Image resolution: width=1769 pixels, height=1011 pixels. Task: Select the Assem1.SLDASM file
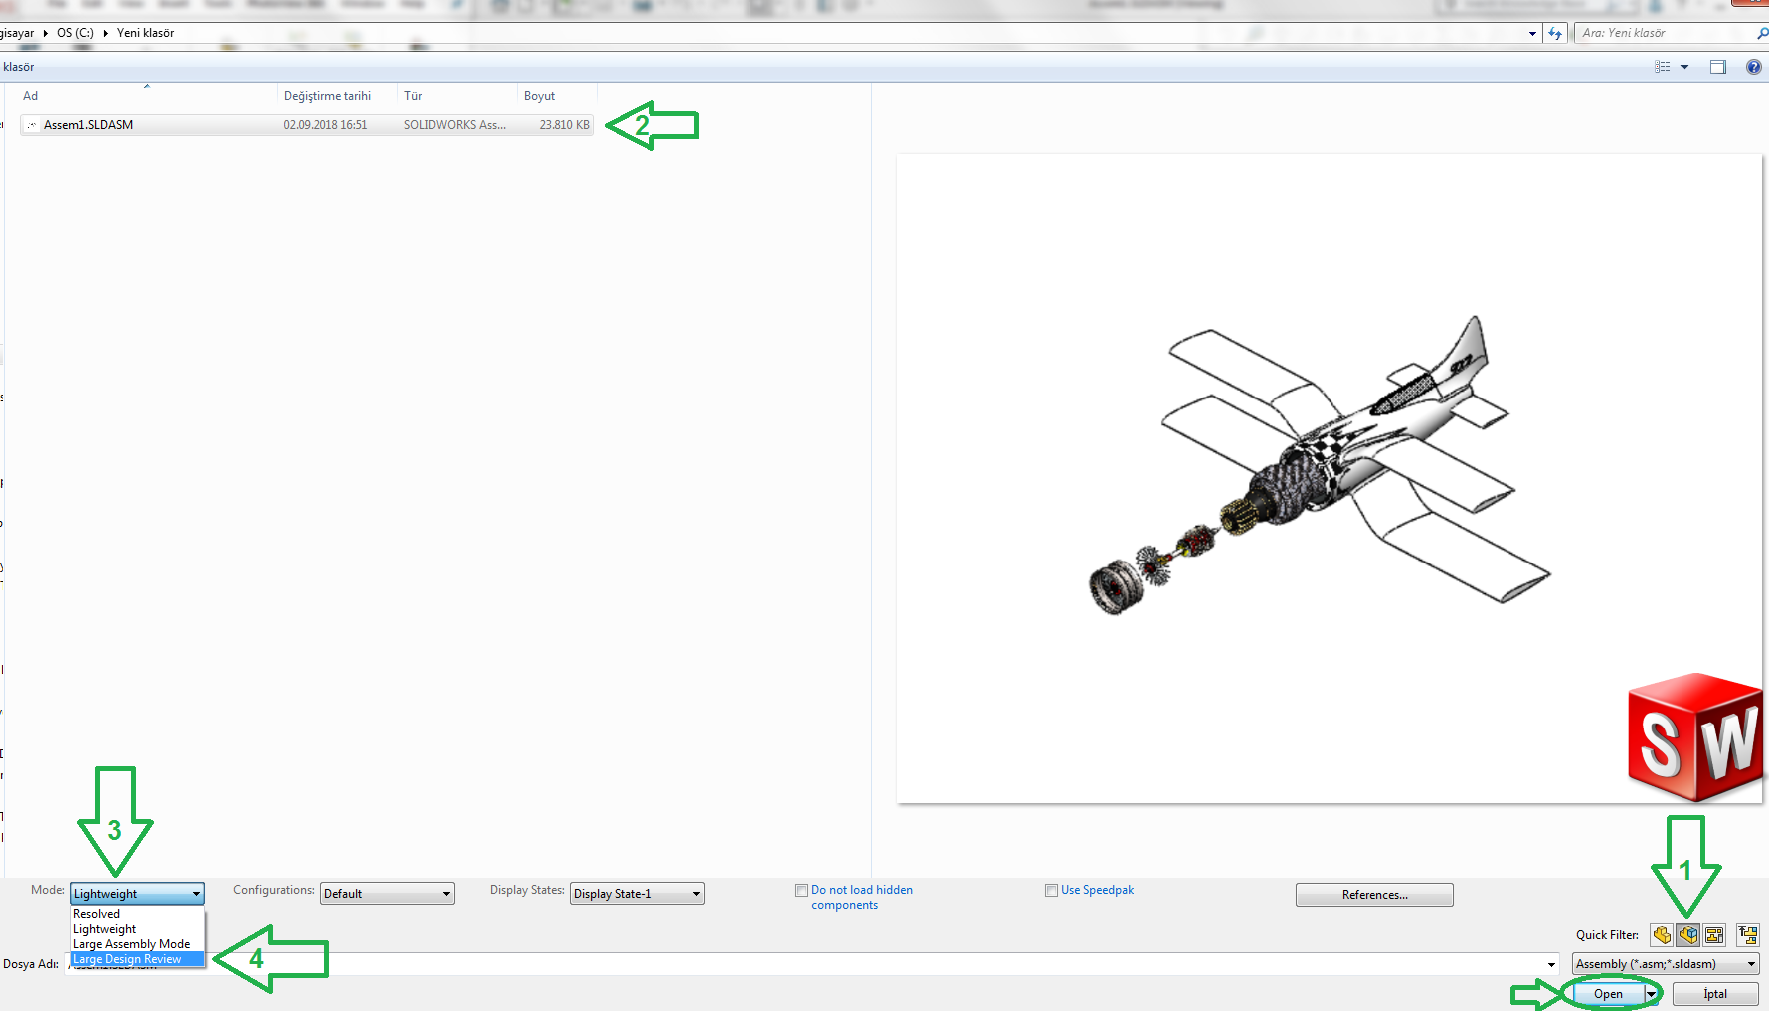89,125
